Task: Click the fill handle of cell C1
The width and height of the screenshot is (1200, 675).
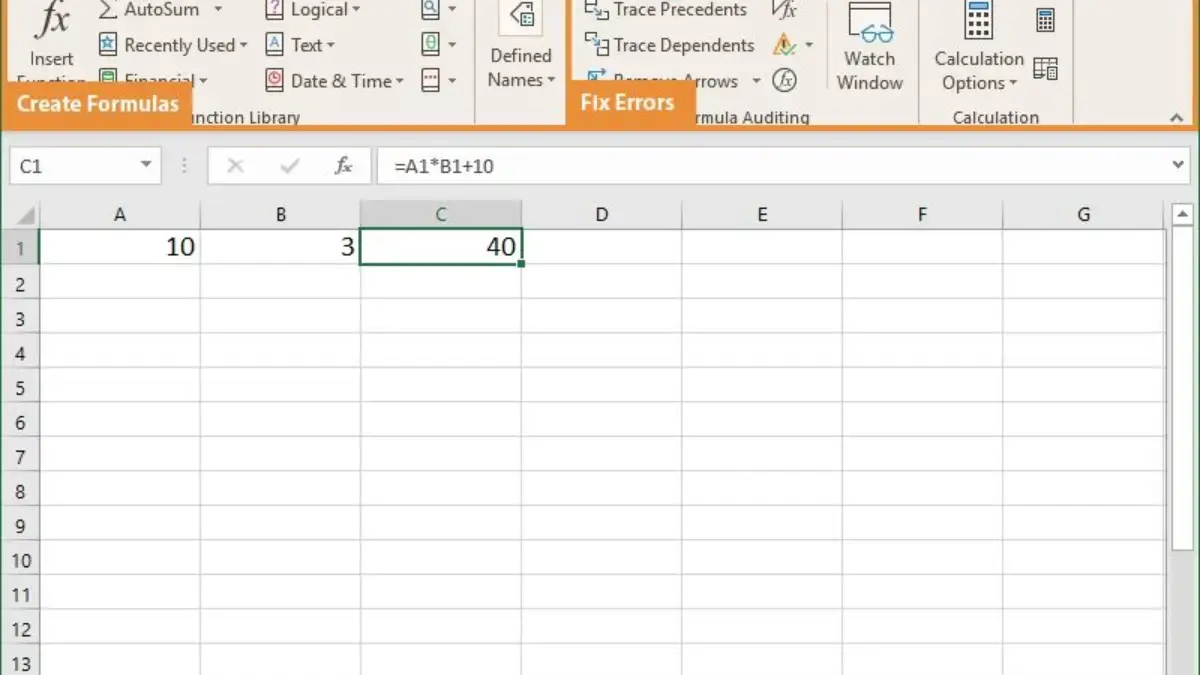Action: pyautogui.click(x=522, y=264)
